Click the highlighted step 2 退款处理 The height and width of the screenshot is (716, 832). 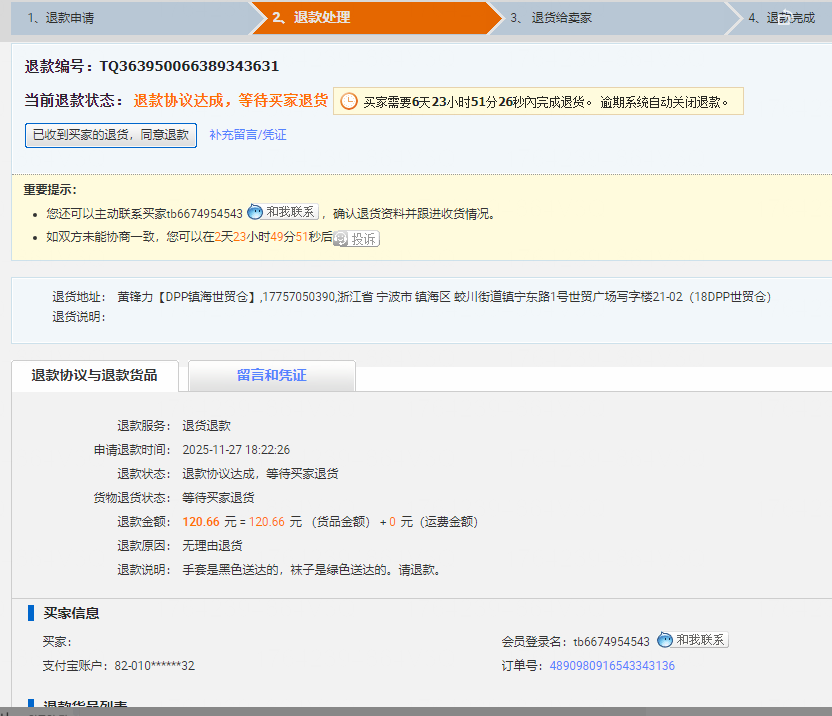(310, 18)
